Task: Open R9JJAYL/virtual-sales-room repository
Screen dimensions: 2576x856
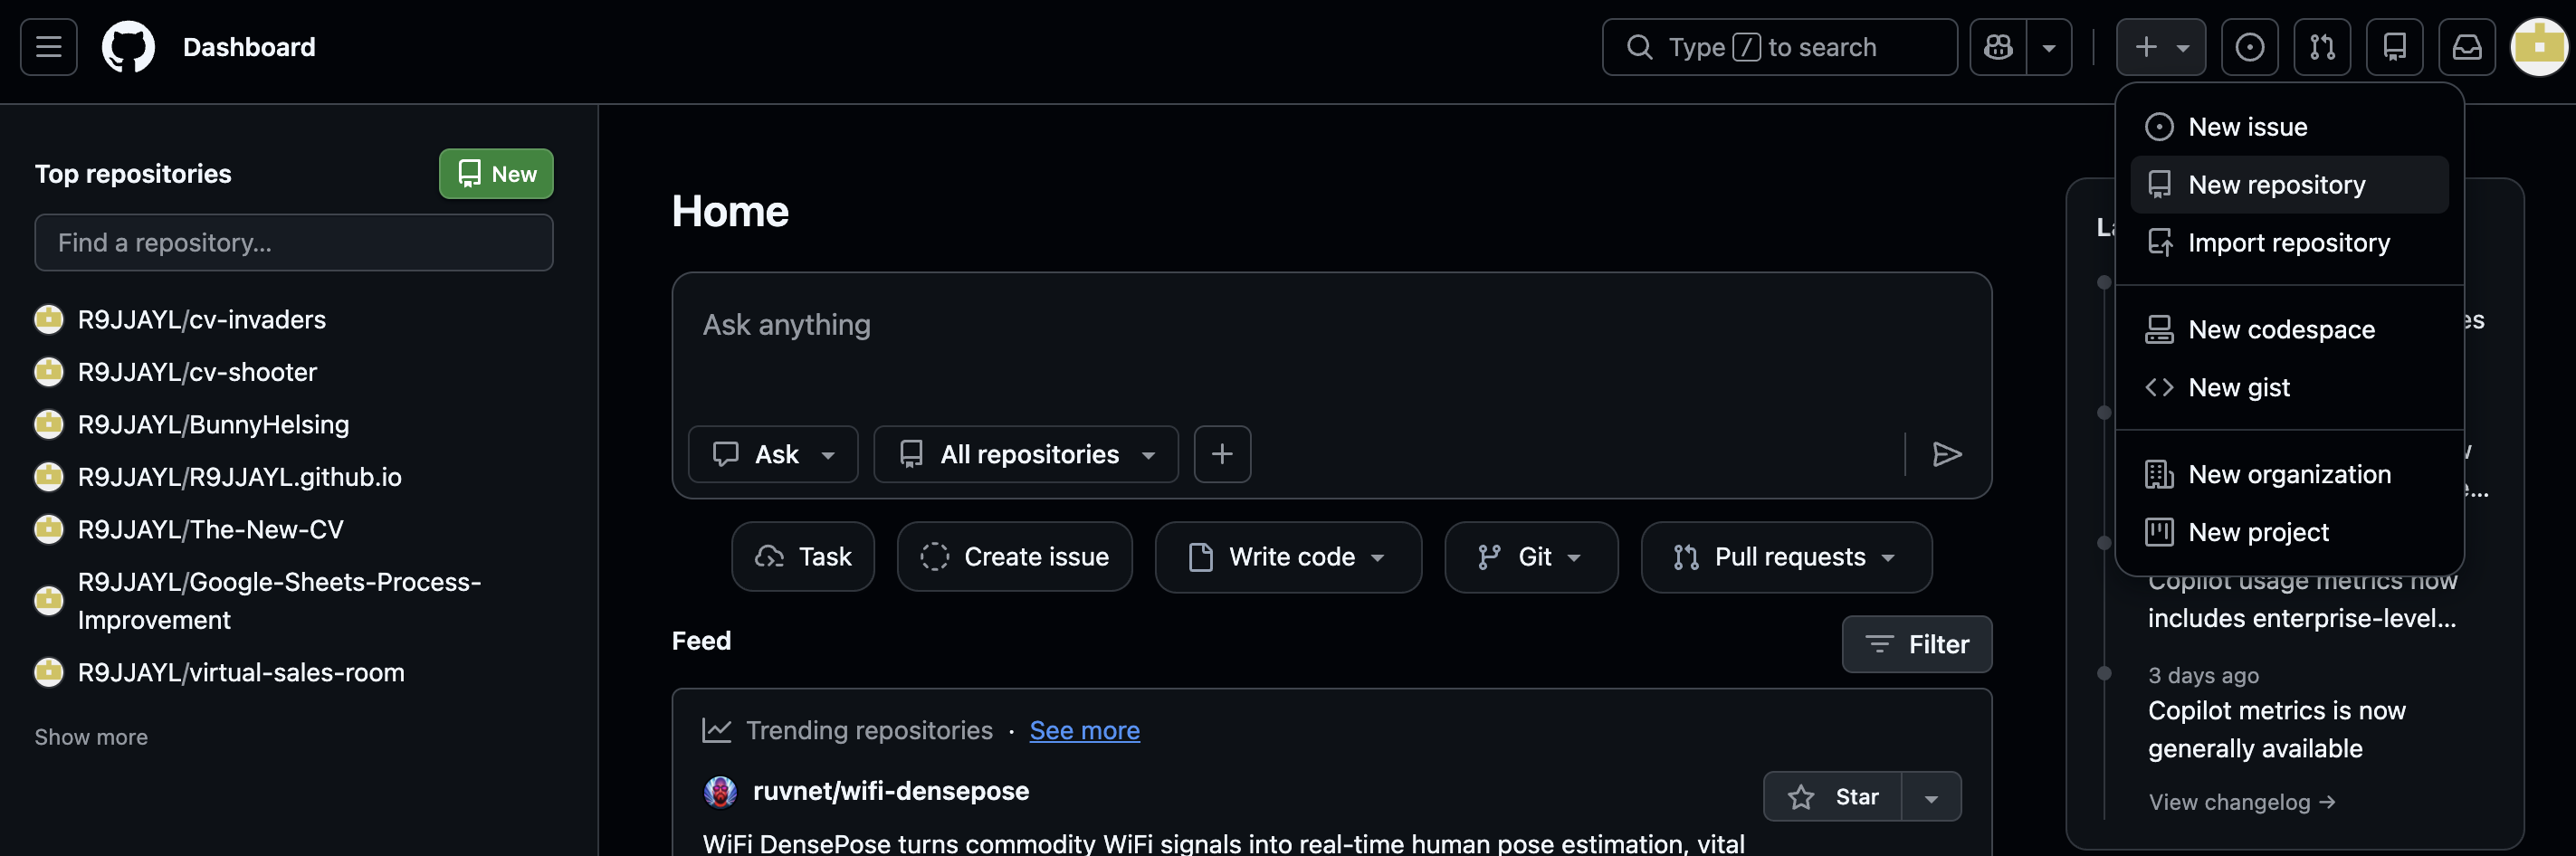Action: coord(241,673)
